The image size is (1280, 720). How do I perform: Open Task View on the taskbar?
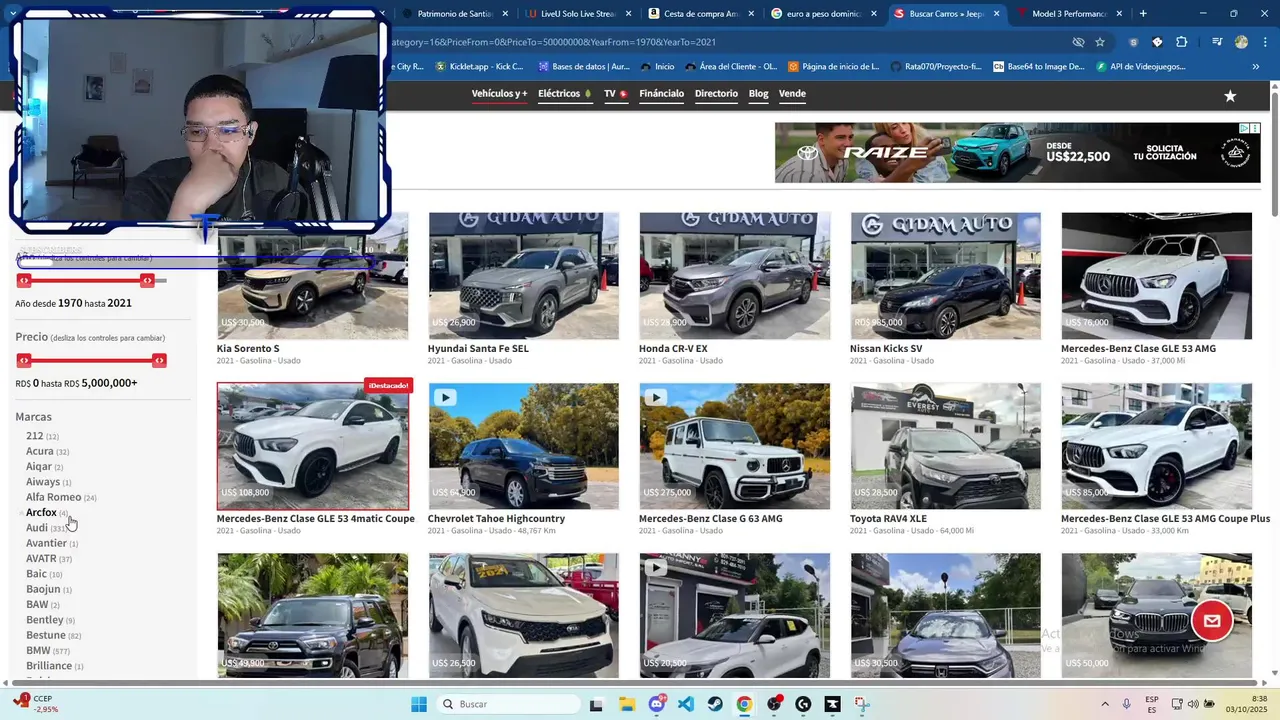(597, 704)
